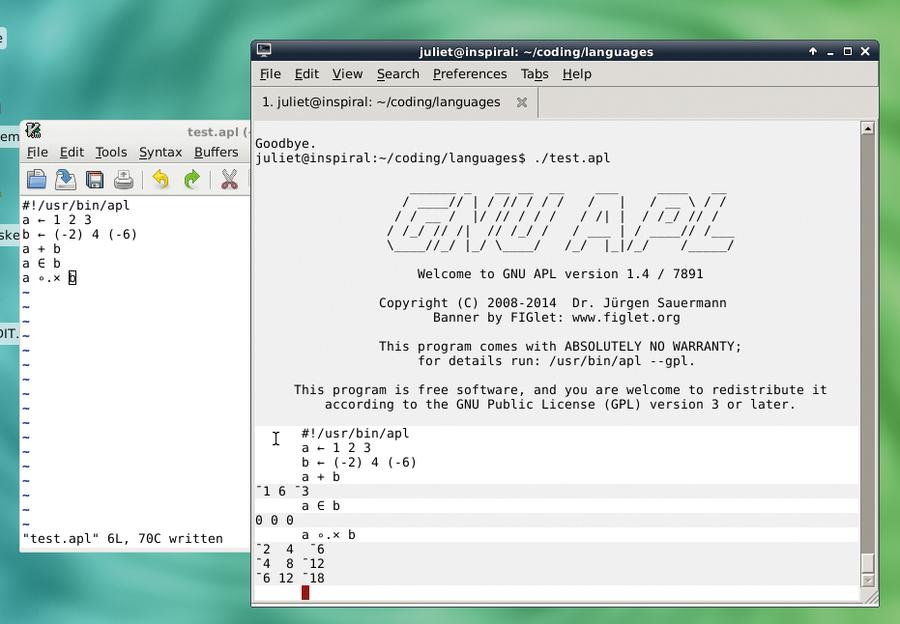Viewport: 900px width, 624px height.
Task: Print with the gVim printer icon
Action: click(123, 180)
